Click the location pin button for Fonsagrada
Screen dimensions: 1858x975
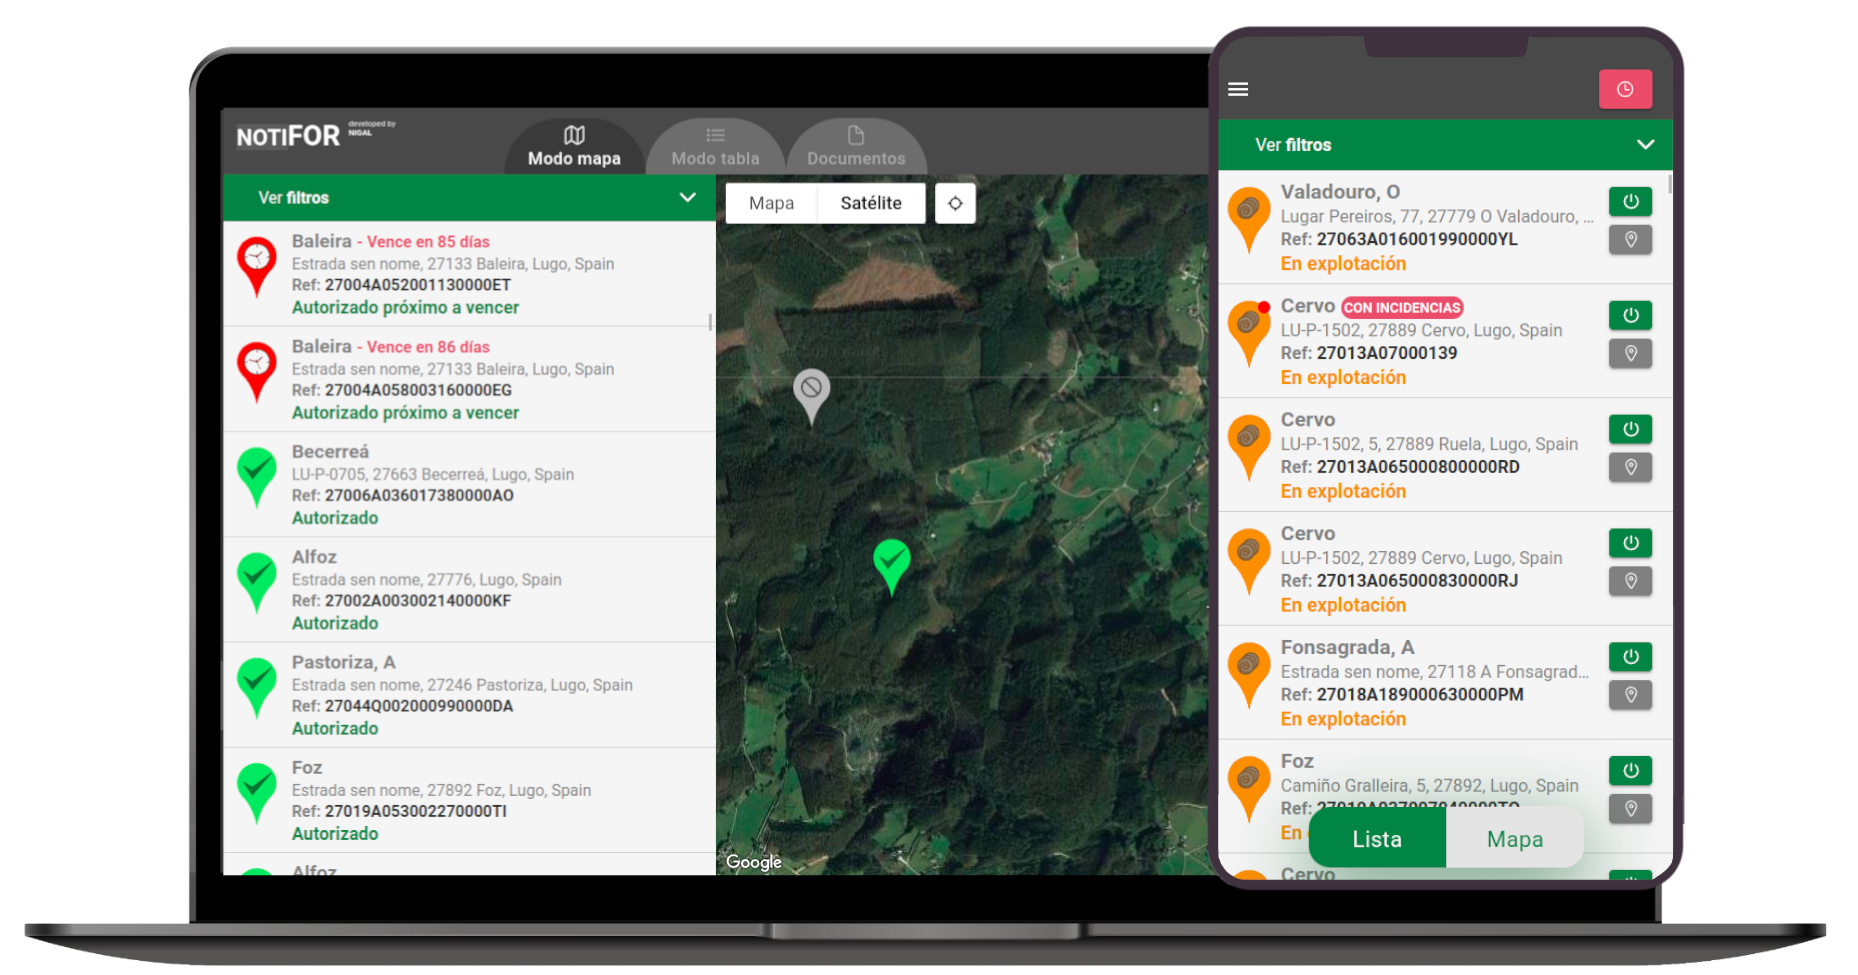tap(1630, 695)
